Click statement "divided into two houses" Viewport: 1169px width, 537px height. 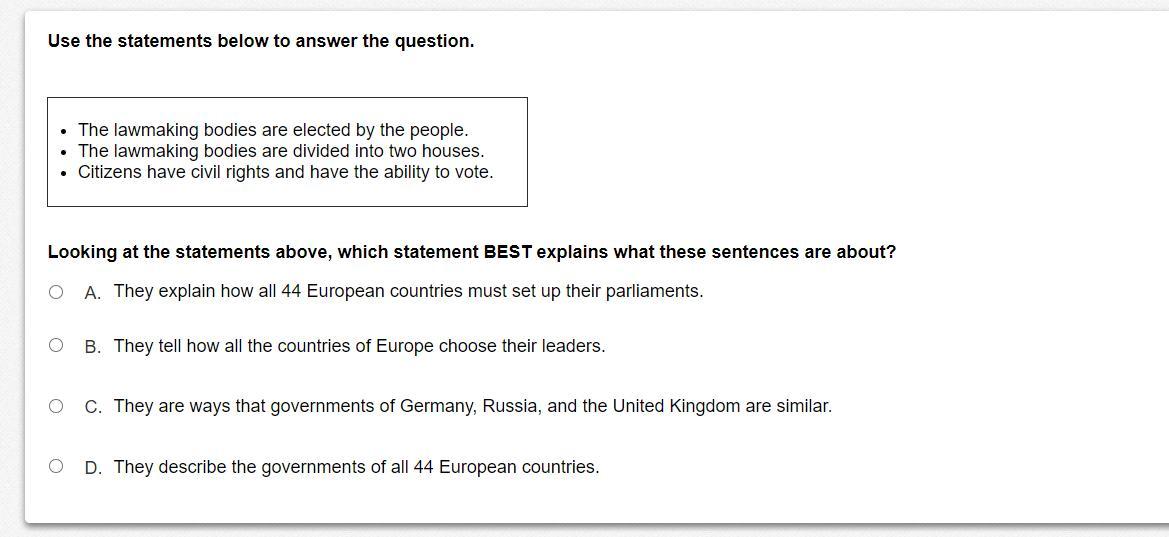tap(281, 151)
